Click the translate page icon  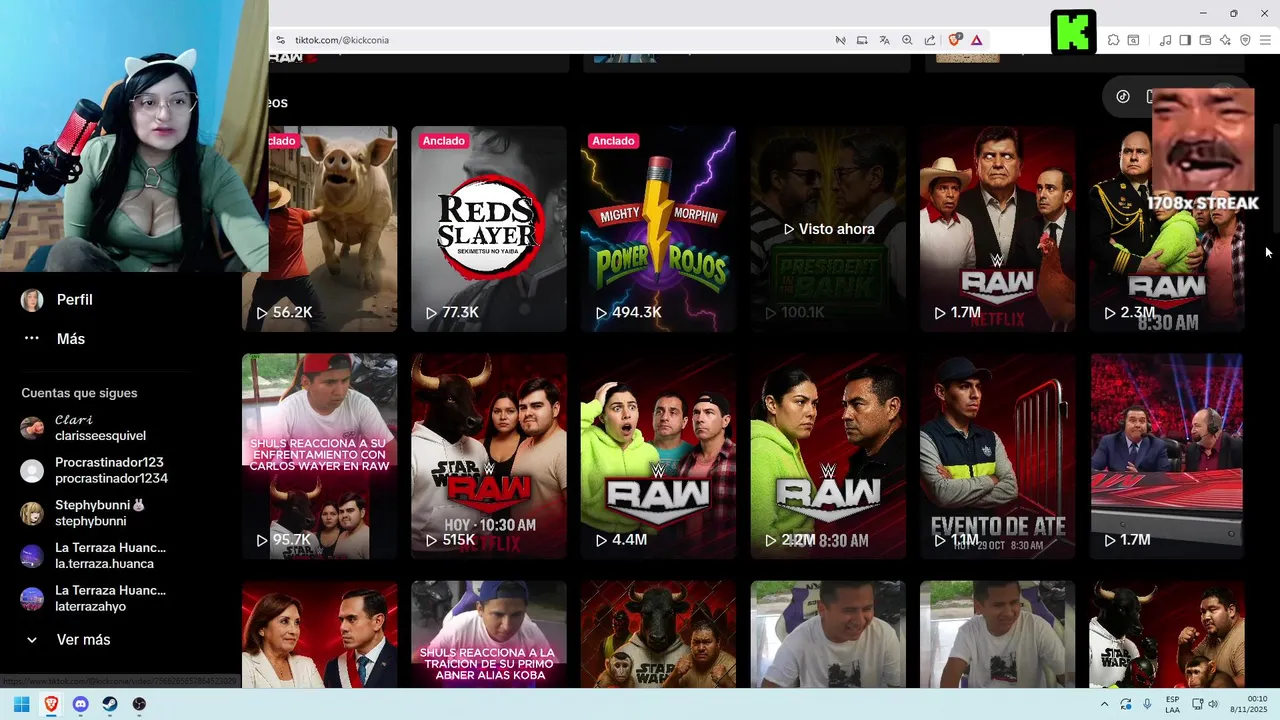click(x=884, y=40)
